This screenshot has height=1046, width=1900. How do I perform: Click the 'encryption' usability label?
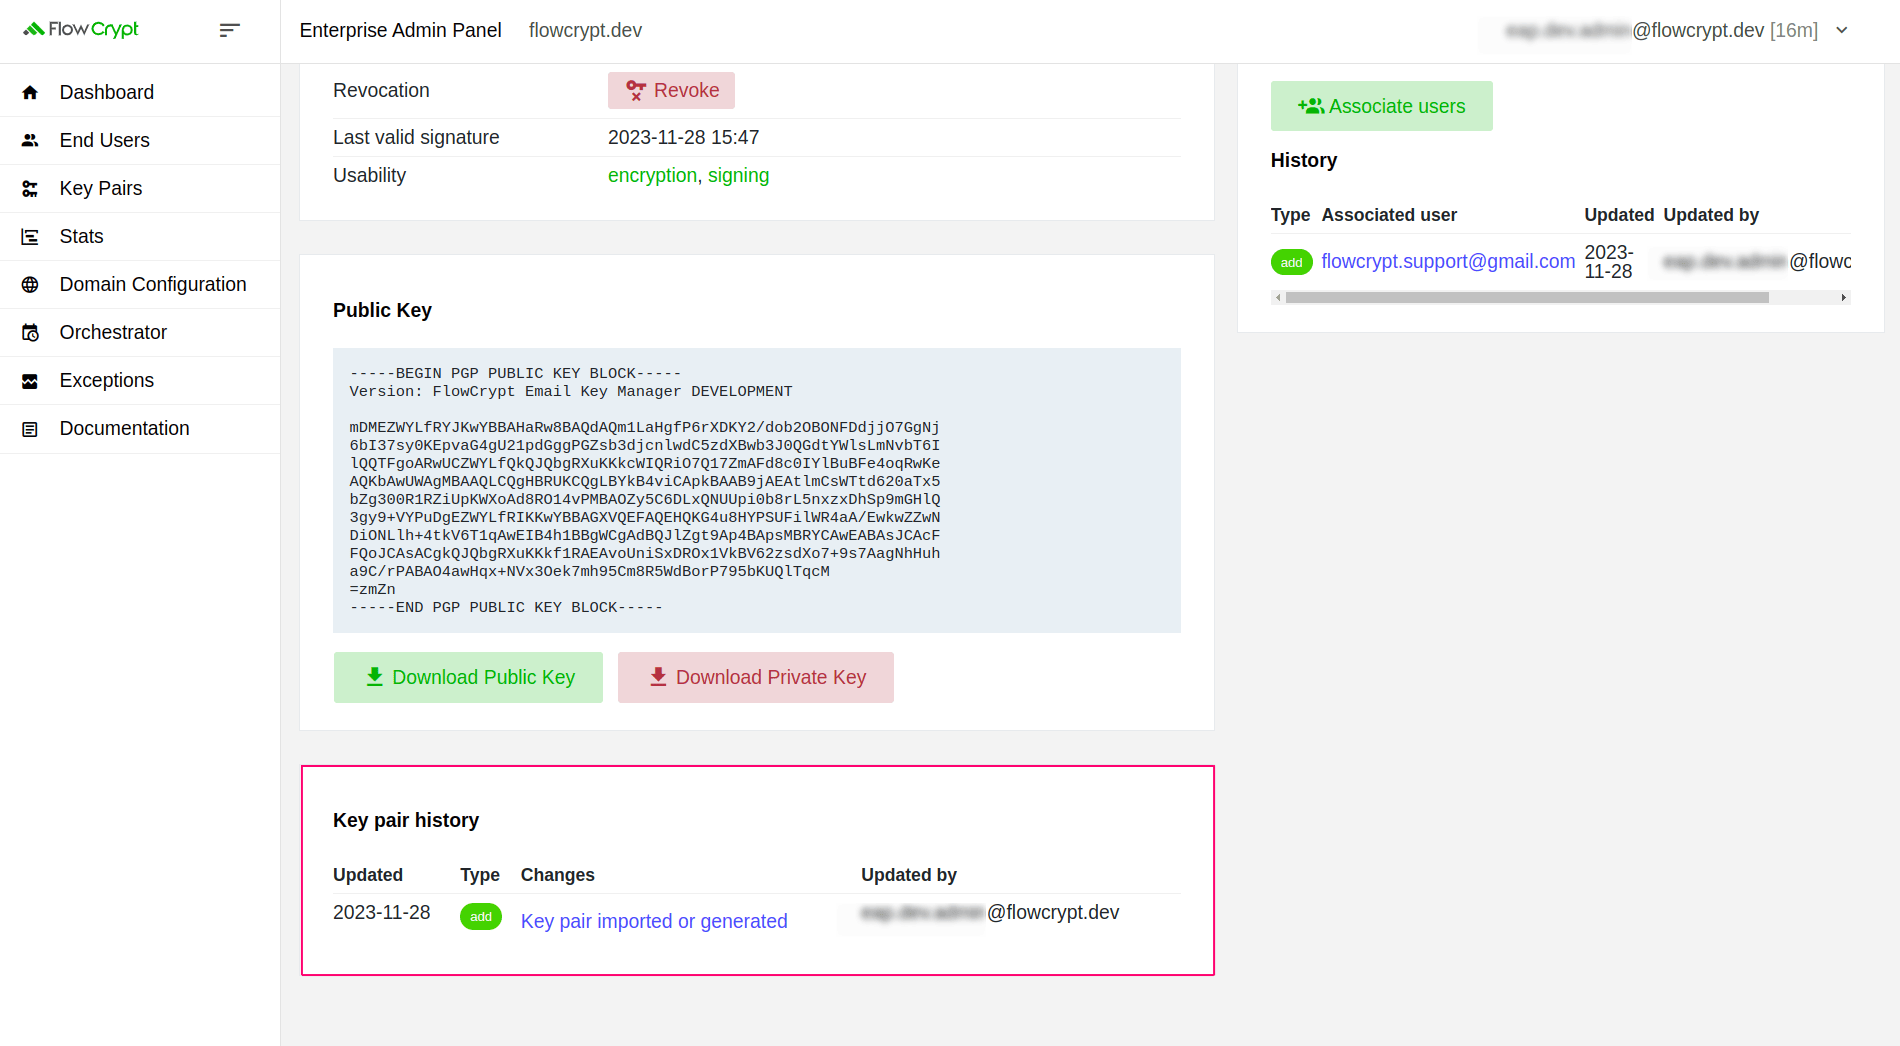tap(652, 176)
